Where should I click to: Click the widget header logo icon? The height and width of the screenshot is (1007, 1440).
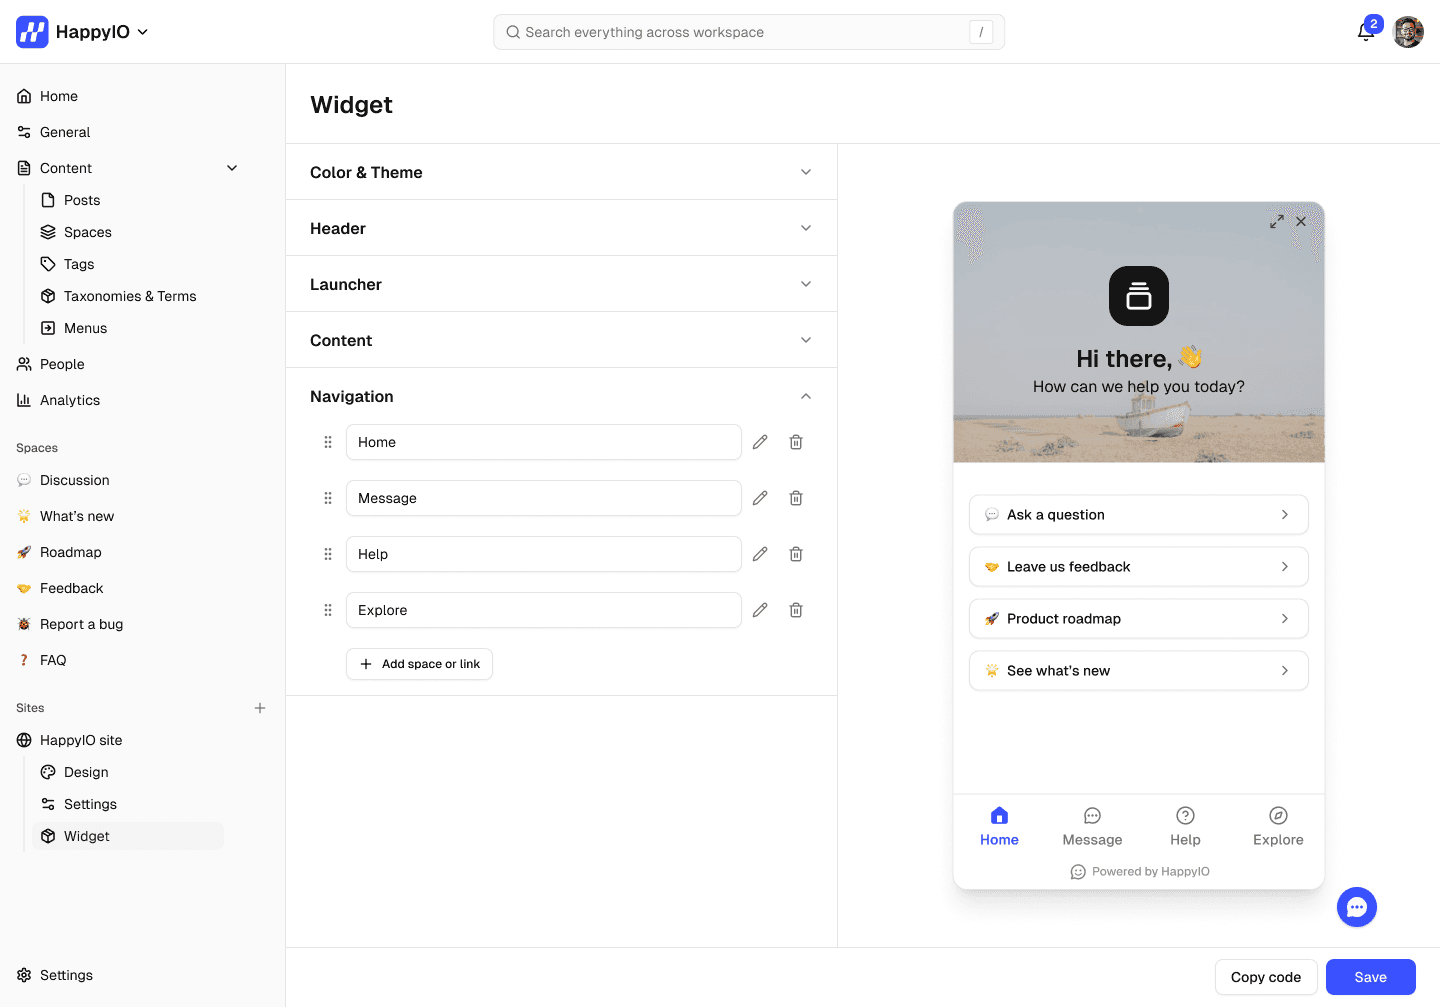point(1139,296)
